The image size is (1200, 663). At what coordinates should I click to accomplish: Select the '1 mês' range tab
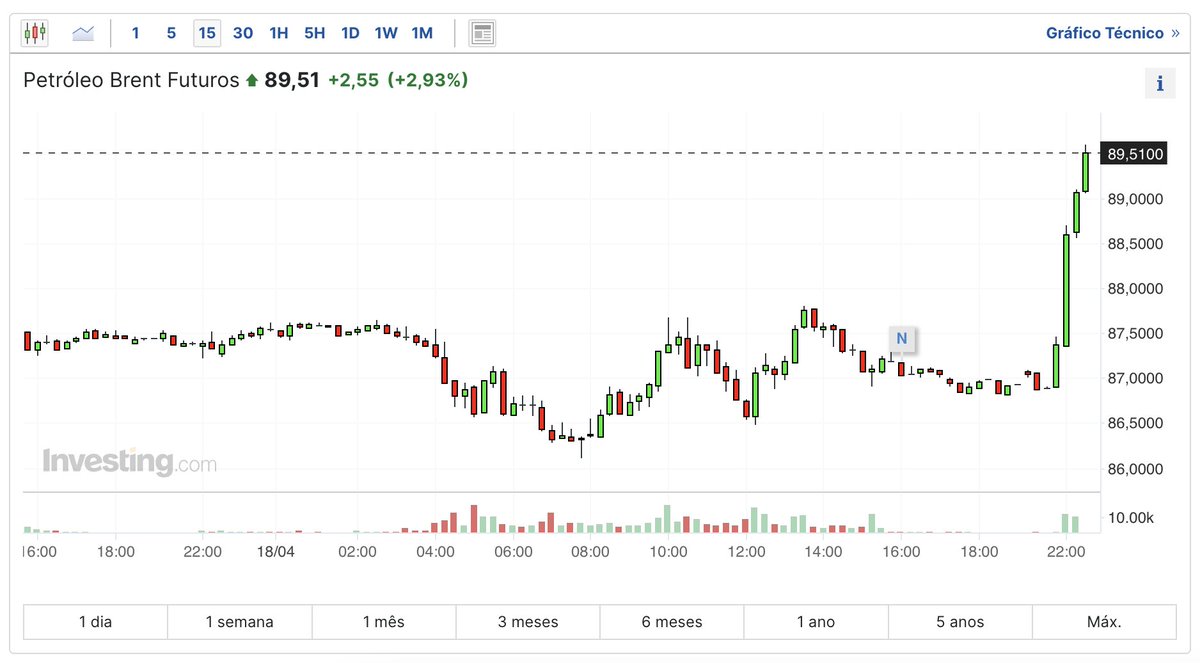pyautogui.click(x=384, y=622)
